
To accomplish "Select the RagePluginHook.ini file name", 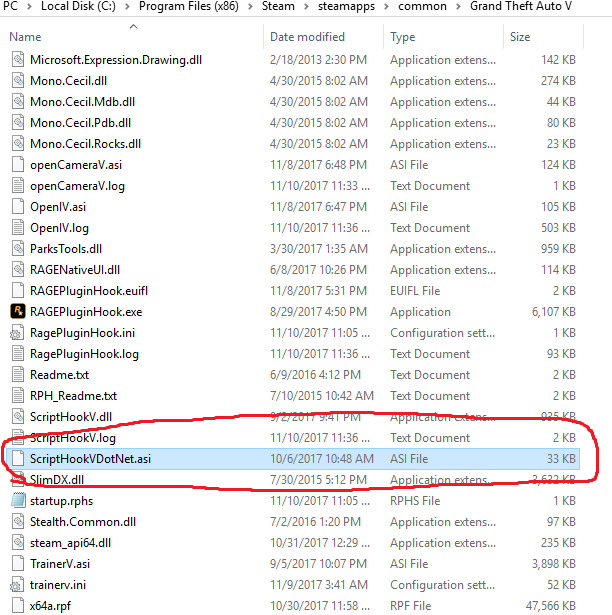I will point(82,333).
